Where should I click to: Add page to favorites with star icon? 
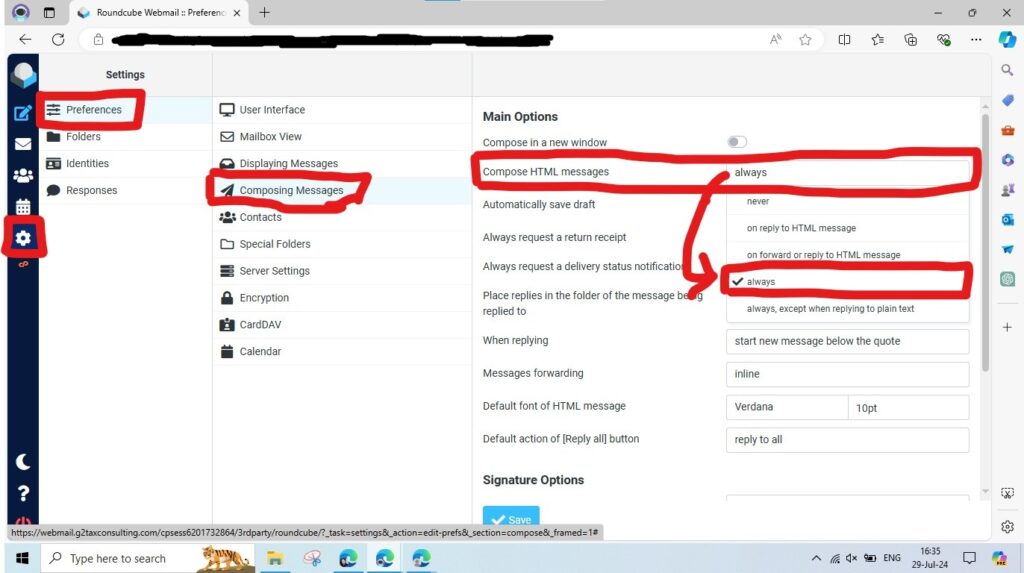click(805, 40)
